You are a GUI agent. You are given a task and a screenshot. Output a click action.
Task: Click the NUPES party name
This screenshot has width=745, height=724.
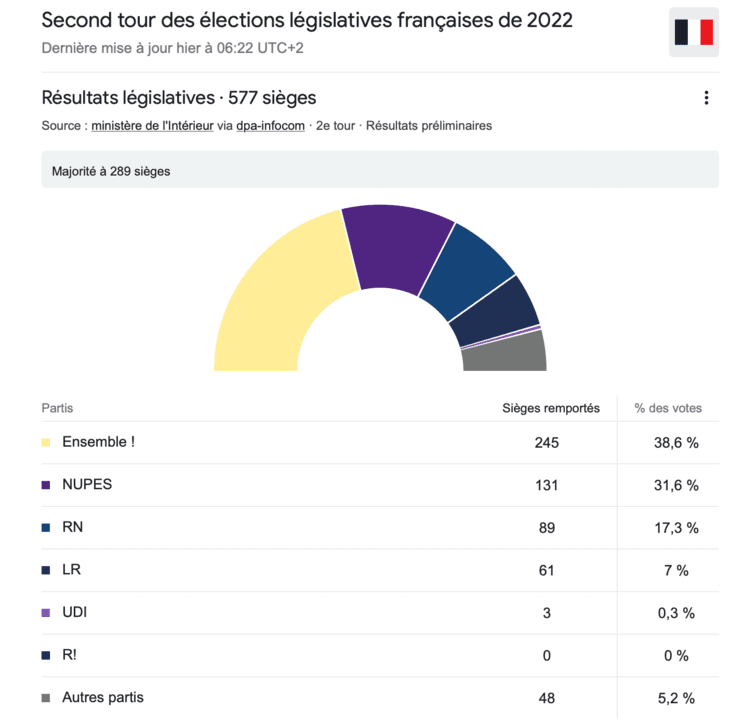tap(87, 485)
